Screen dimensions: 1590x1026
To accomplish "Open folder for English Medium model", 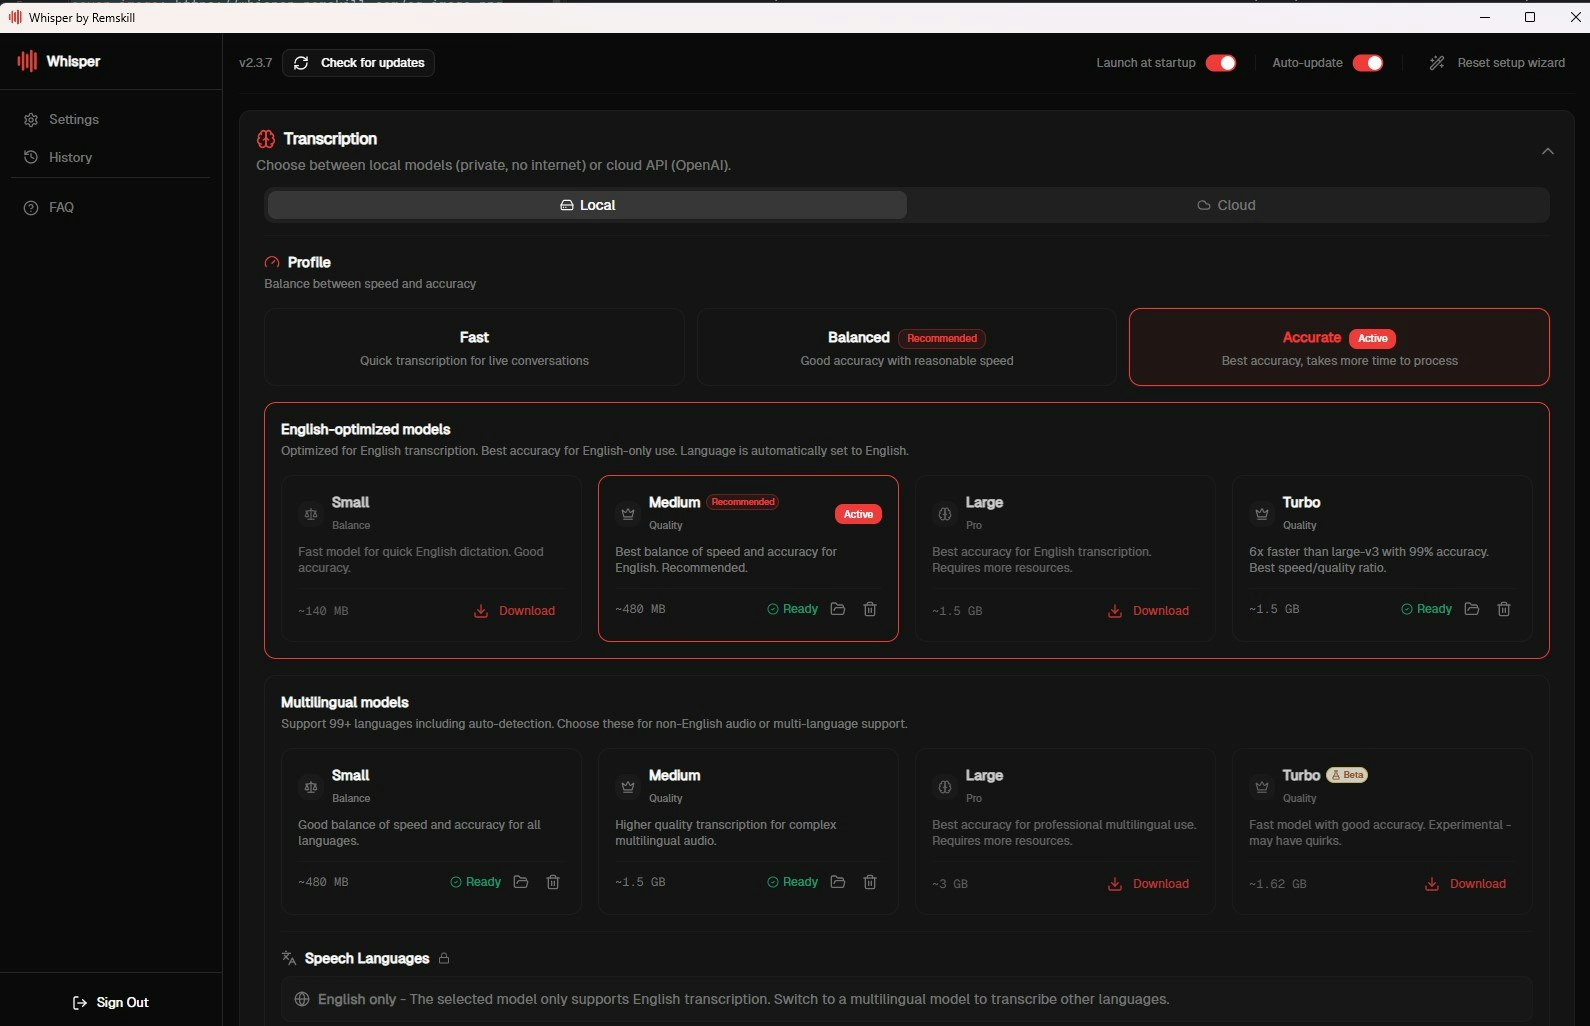I will pyautogui.click(x=838, y=609).
